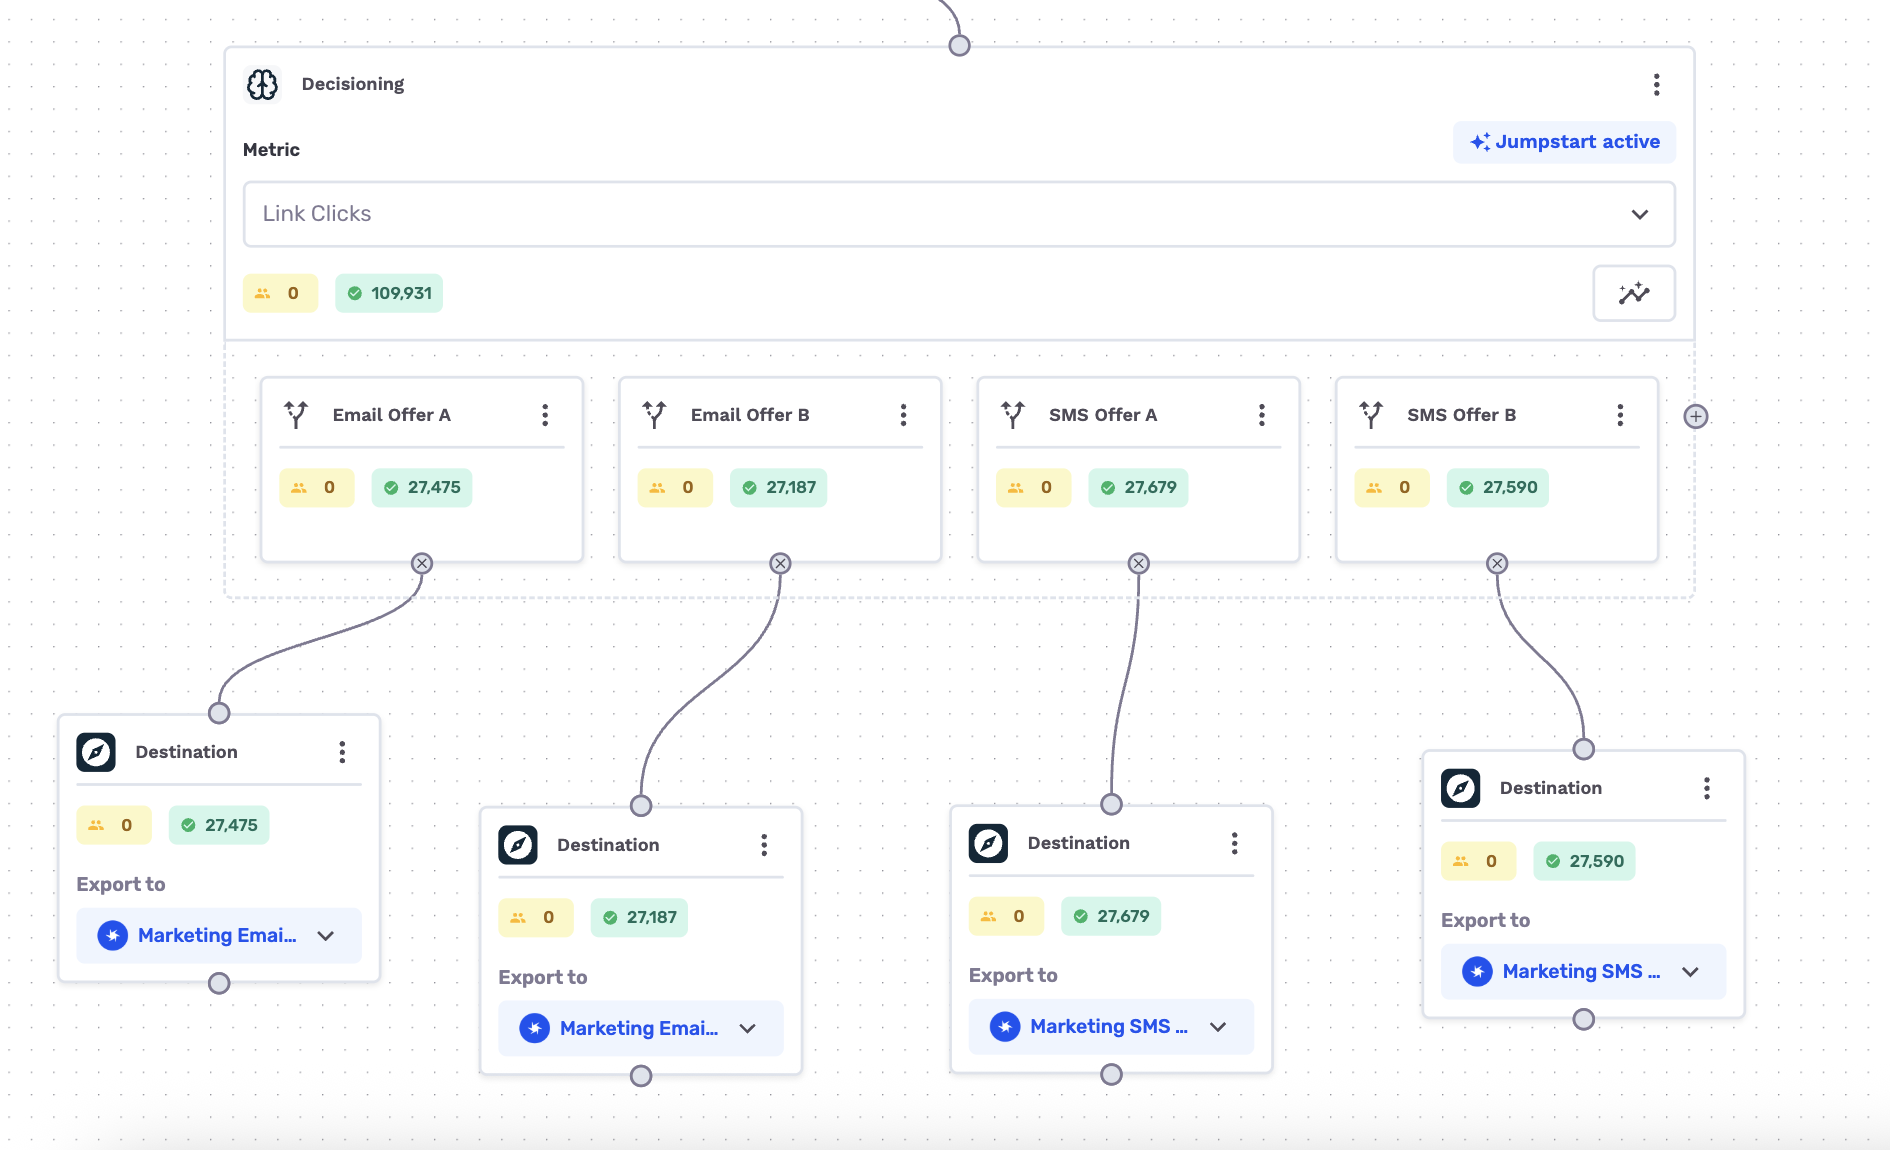Click the output connector below 27,679 Destination
The height and width of the screenshot is (1150, 1890).
1111,1074
